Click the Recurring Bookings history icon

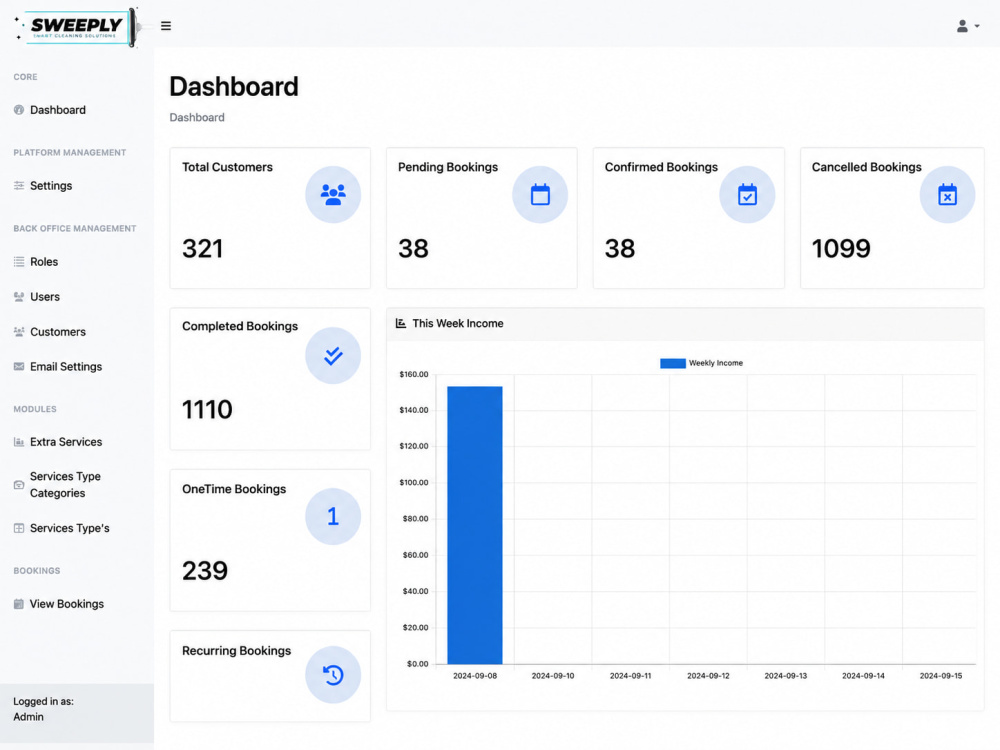click(x=333, y=675)
